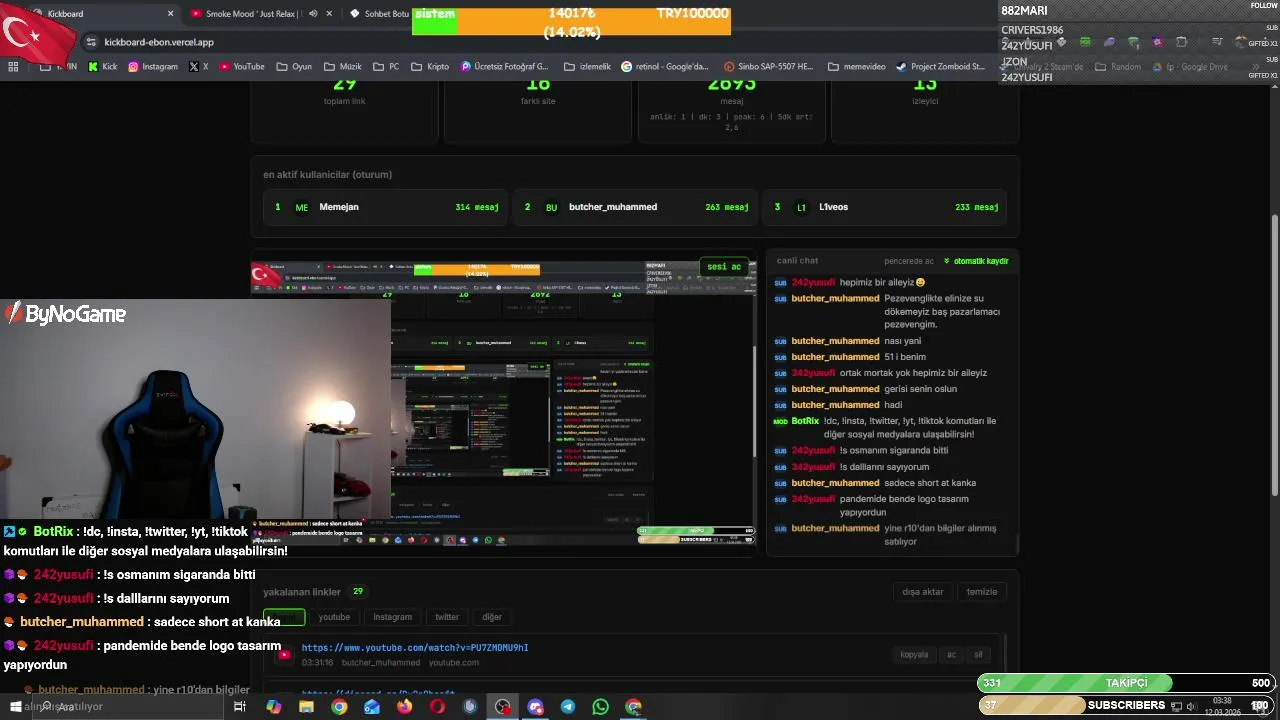
Task: Click 'sil' for the YouTube link
Action: [978, 655]
